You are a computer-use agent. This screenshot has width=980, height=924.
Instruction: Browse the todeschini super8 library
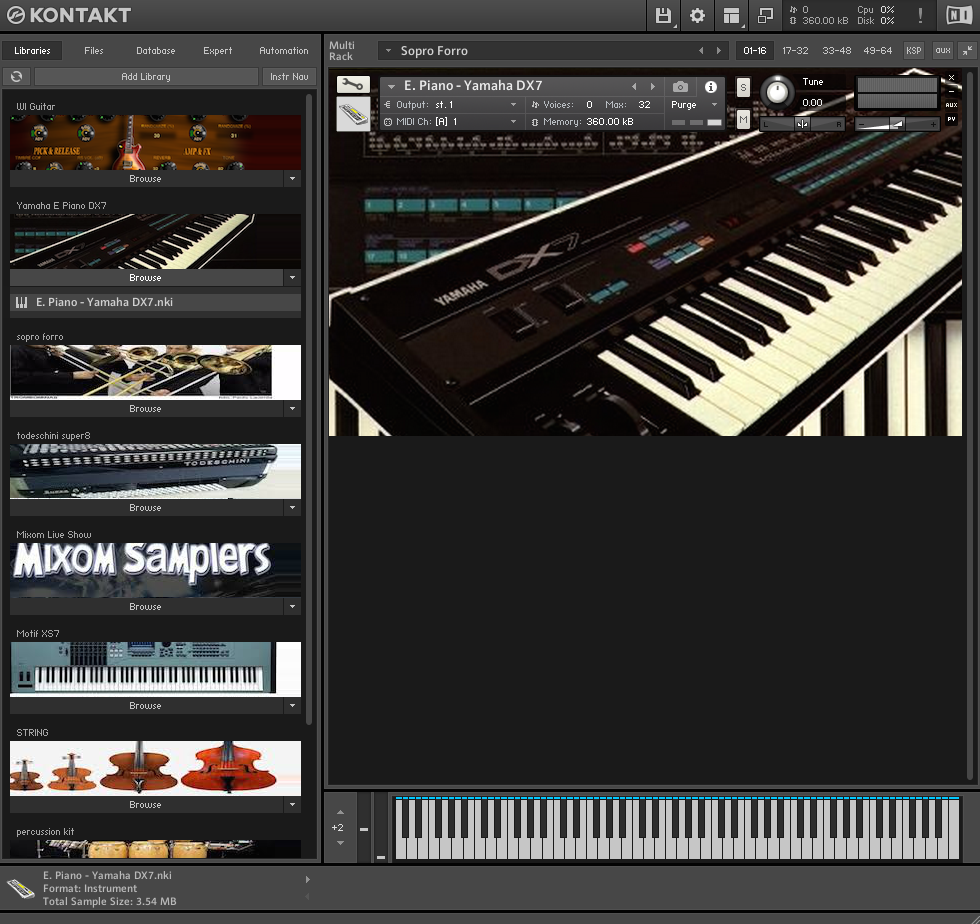146,508
